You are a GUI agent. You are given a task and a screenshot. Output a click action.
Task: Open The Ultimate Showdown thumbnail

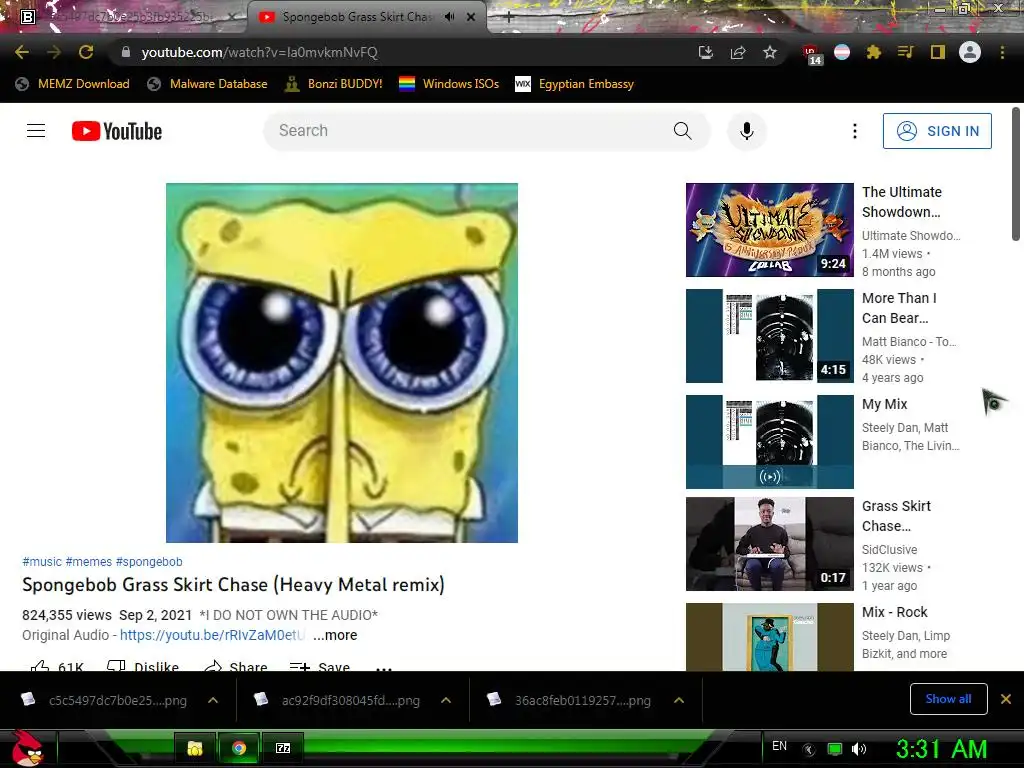[769, 230]
